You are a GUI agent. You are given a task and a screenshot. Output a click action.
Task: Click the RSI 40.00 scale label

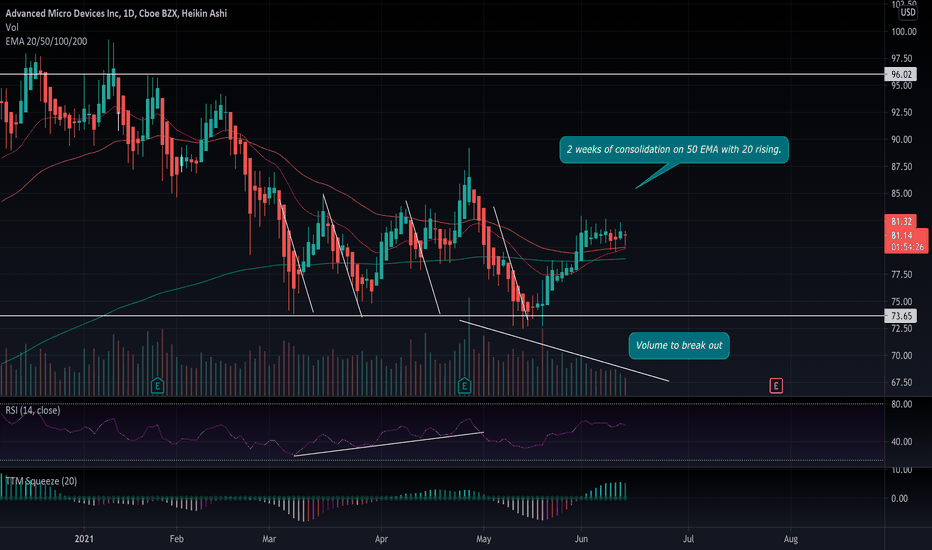coord(902,441)
